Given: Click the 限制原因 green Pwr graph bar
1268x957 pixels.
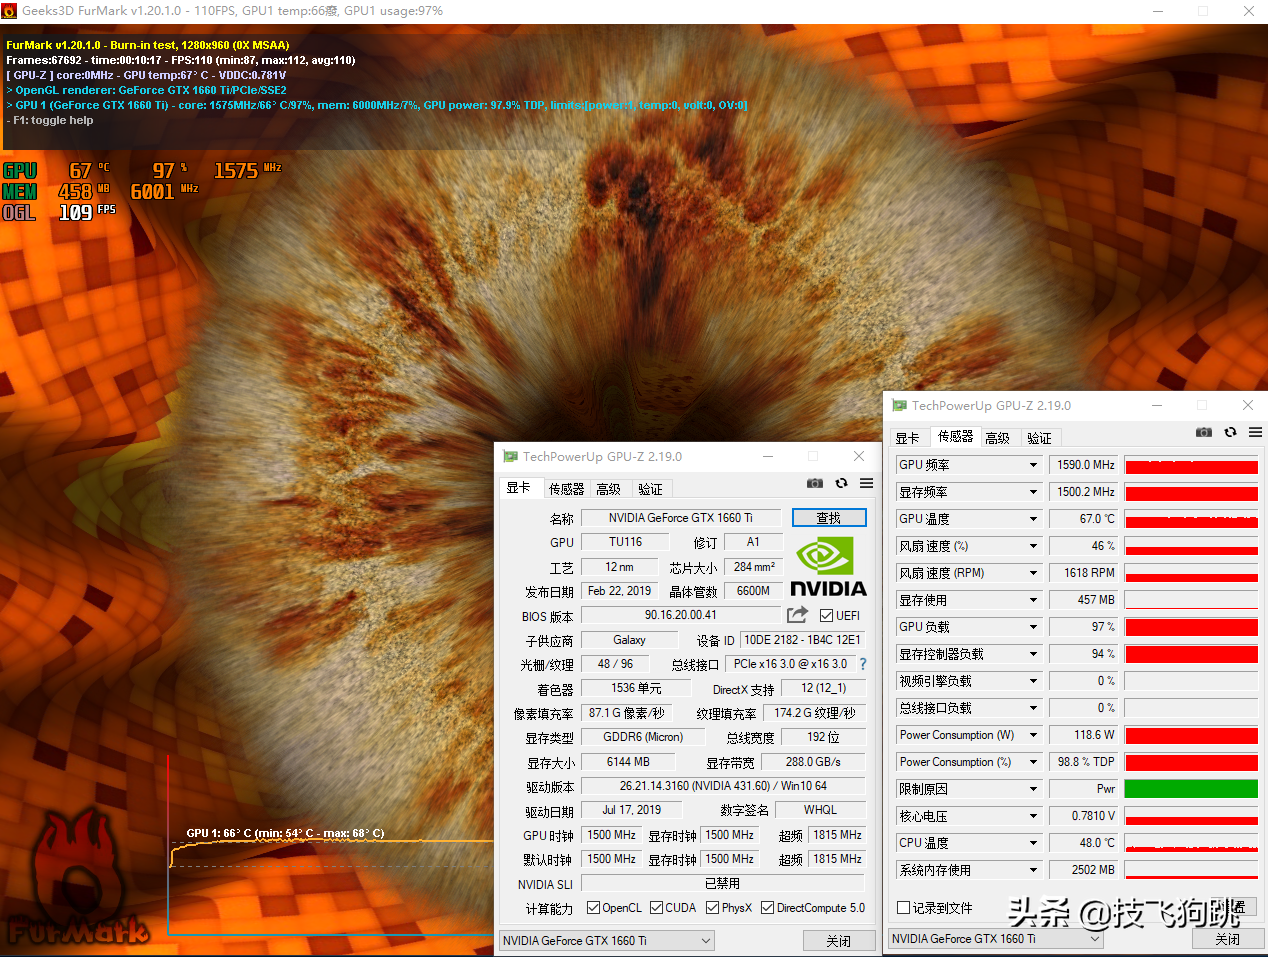Looking at the screenshot, I should [1191, 789].
